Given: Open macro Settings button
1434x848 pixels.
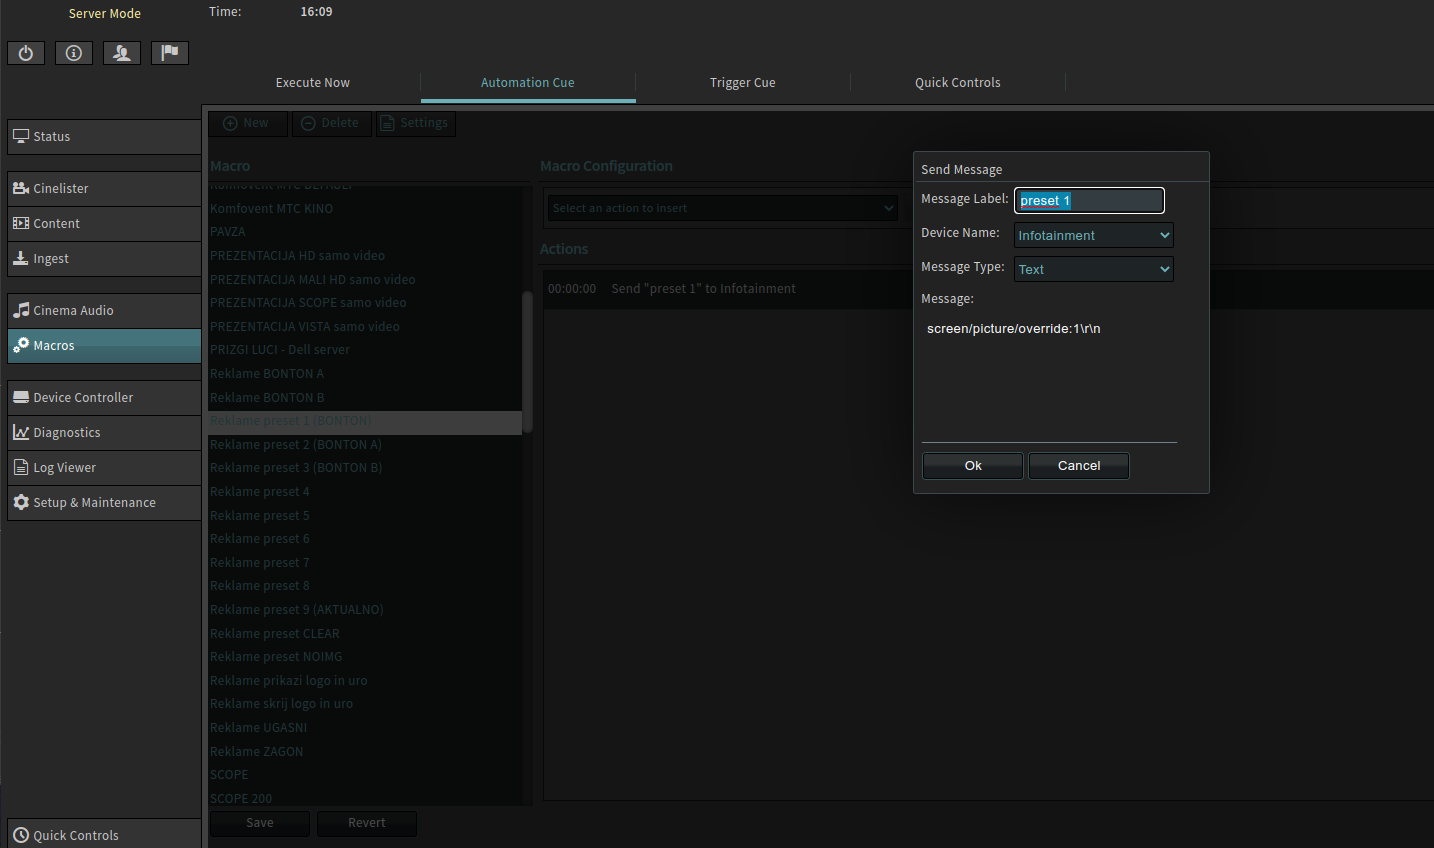Looking at the screenshot, I should (416, 123).
